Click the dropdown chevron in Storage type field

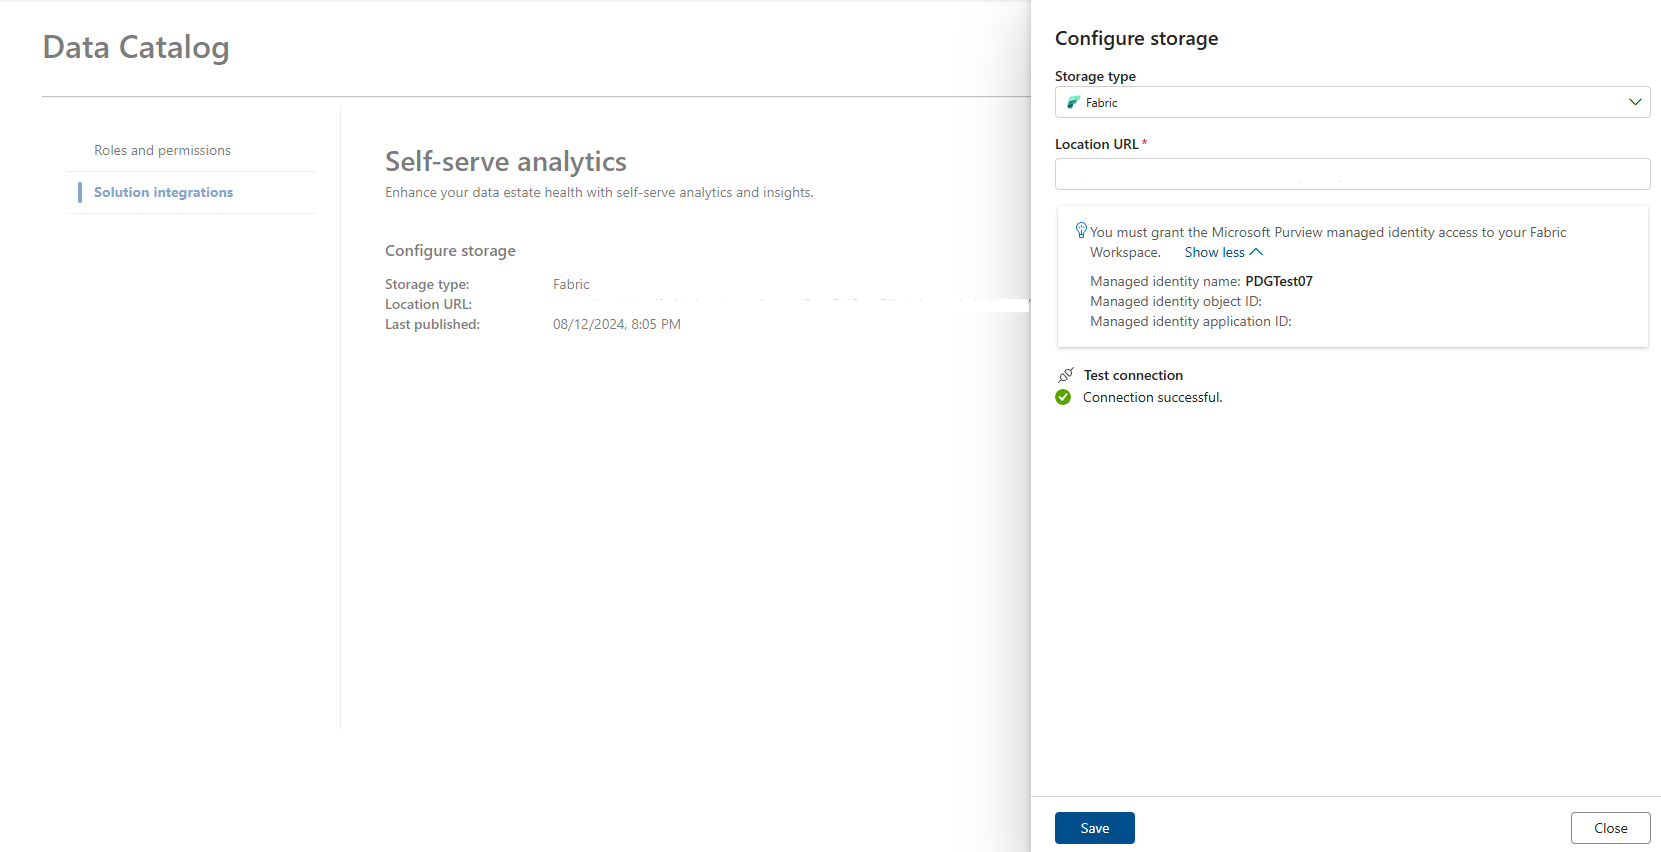(x=1635, y=102)
